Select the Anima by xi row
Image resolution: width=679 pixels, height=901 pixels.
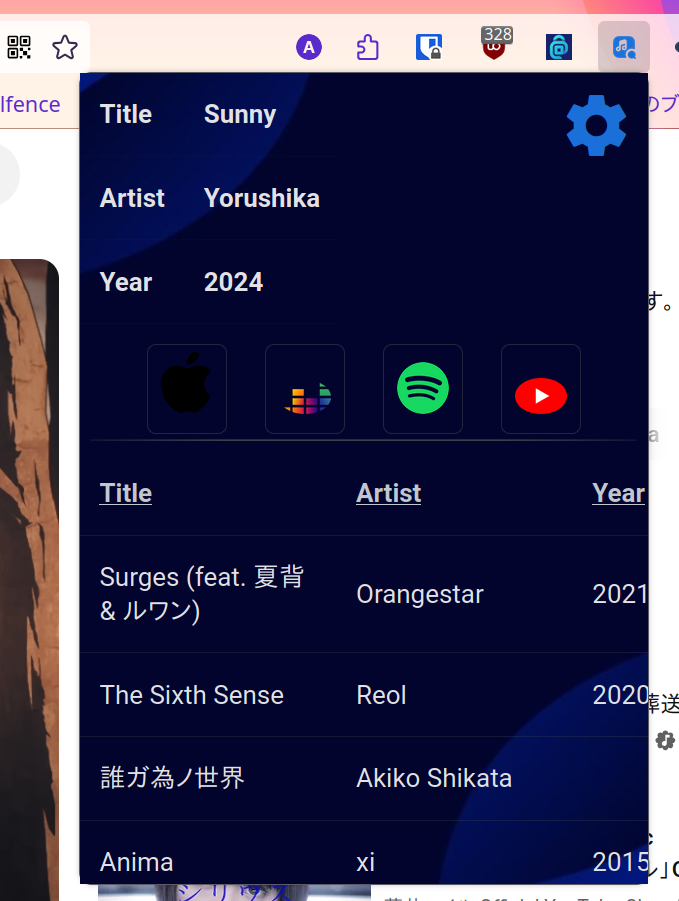tap(364, 853)
